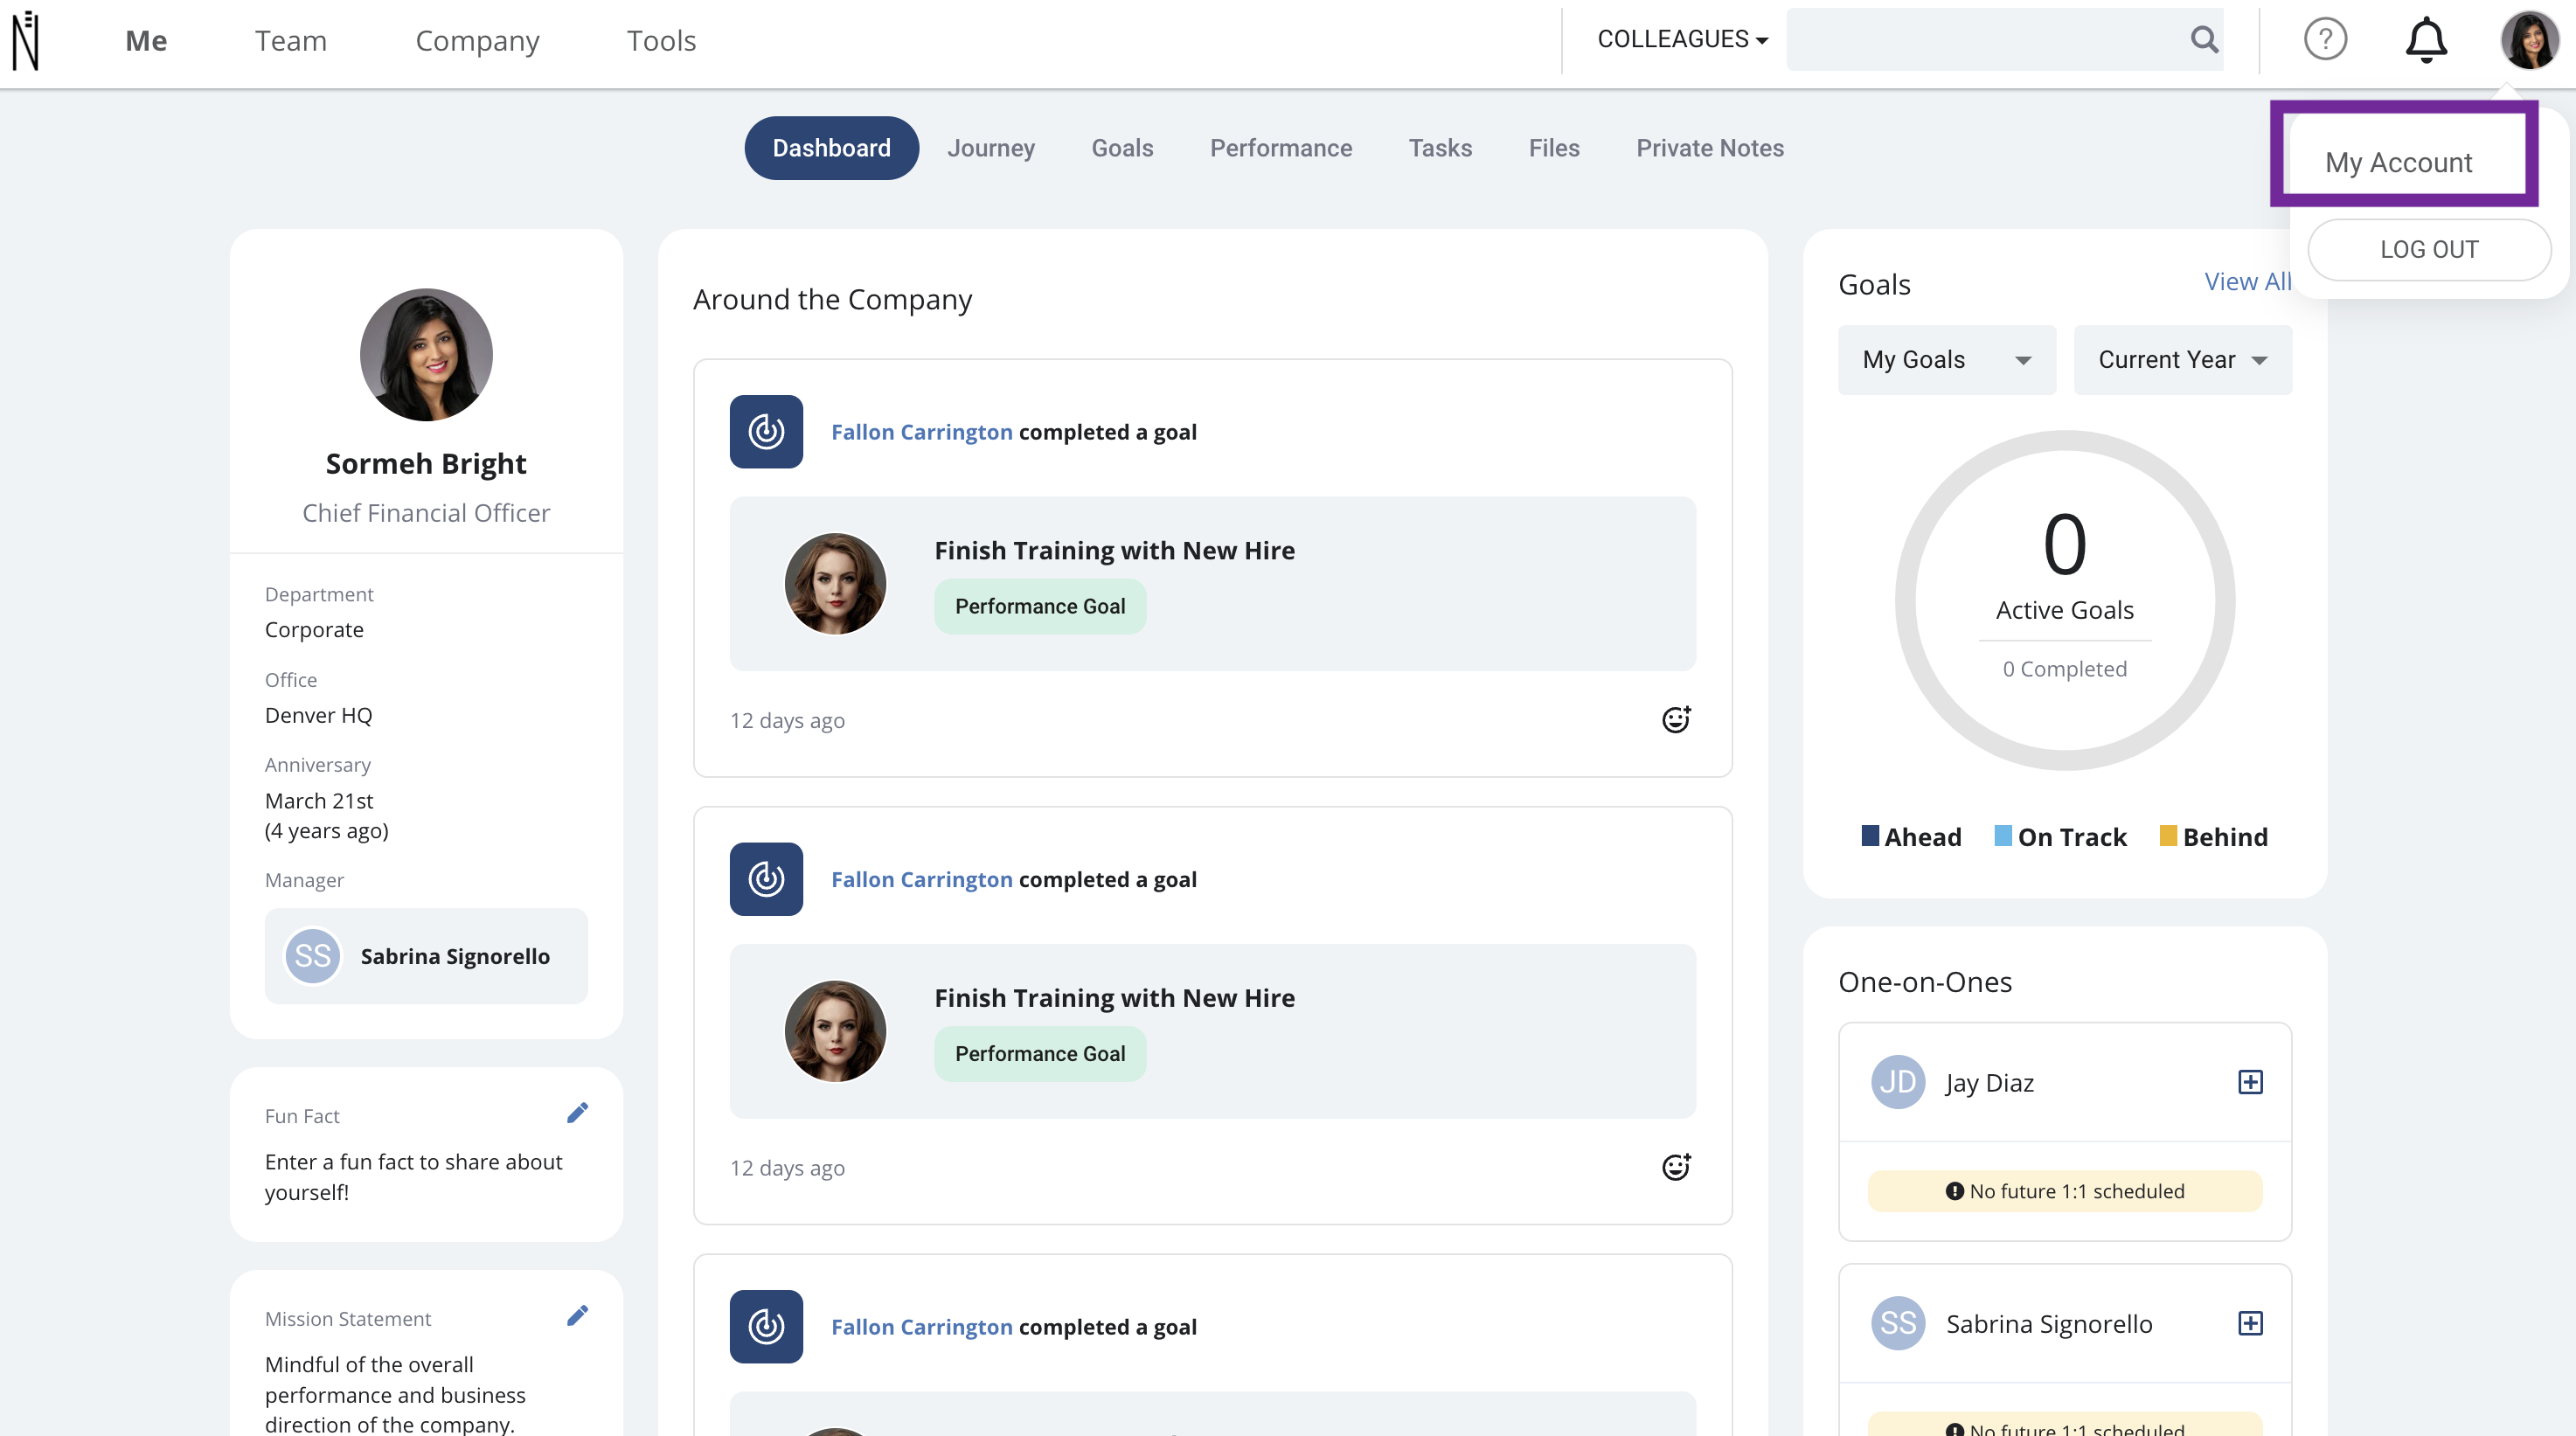Screen dimensions: 2576x1436
Task: Switch to the Performance tab
Action: (x=1280, y=148)
